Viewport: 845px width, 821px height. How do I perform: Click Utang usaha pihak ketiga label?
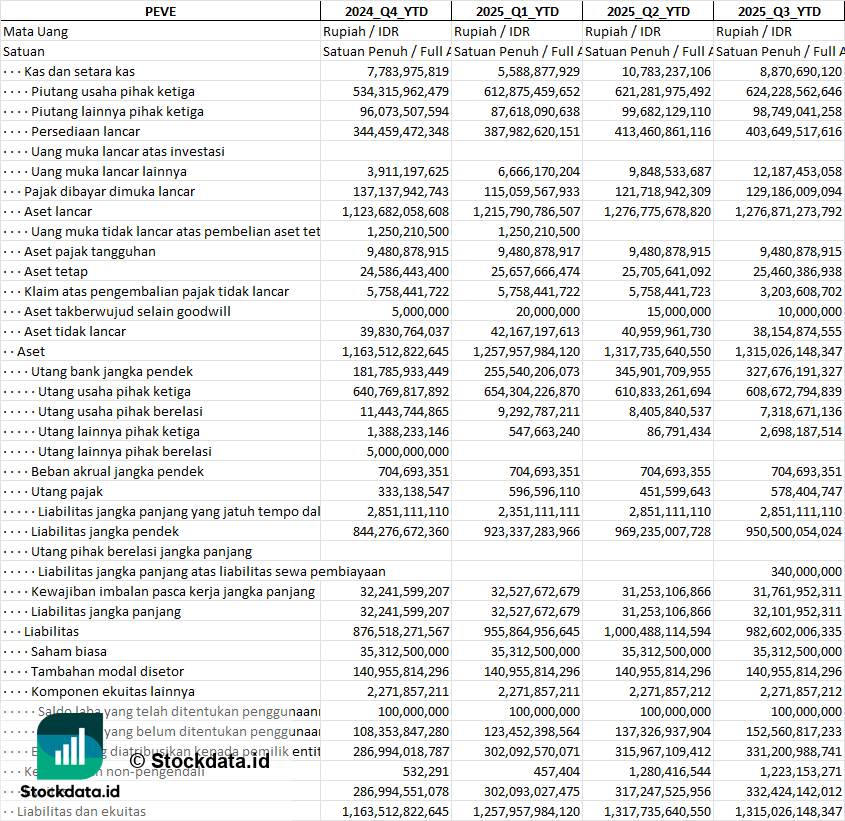(114, 391)
